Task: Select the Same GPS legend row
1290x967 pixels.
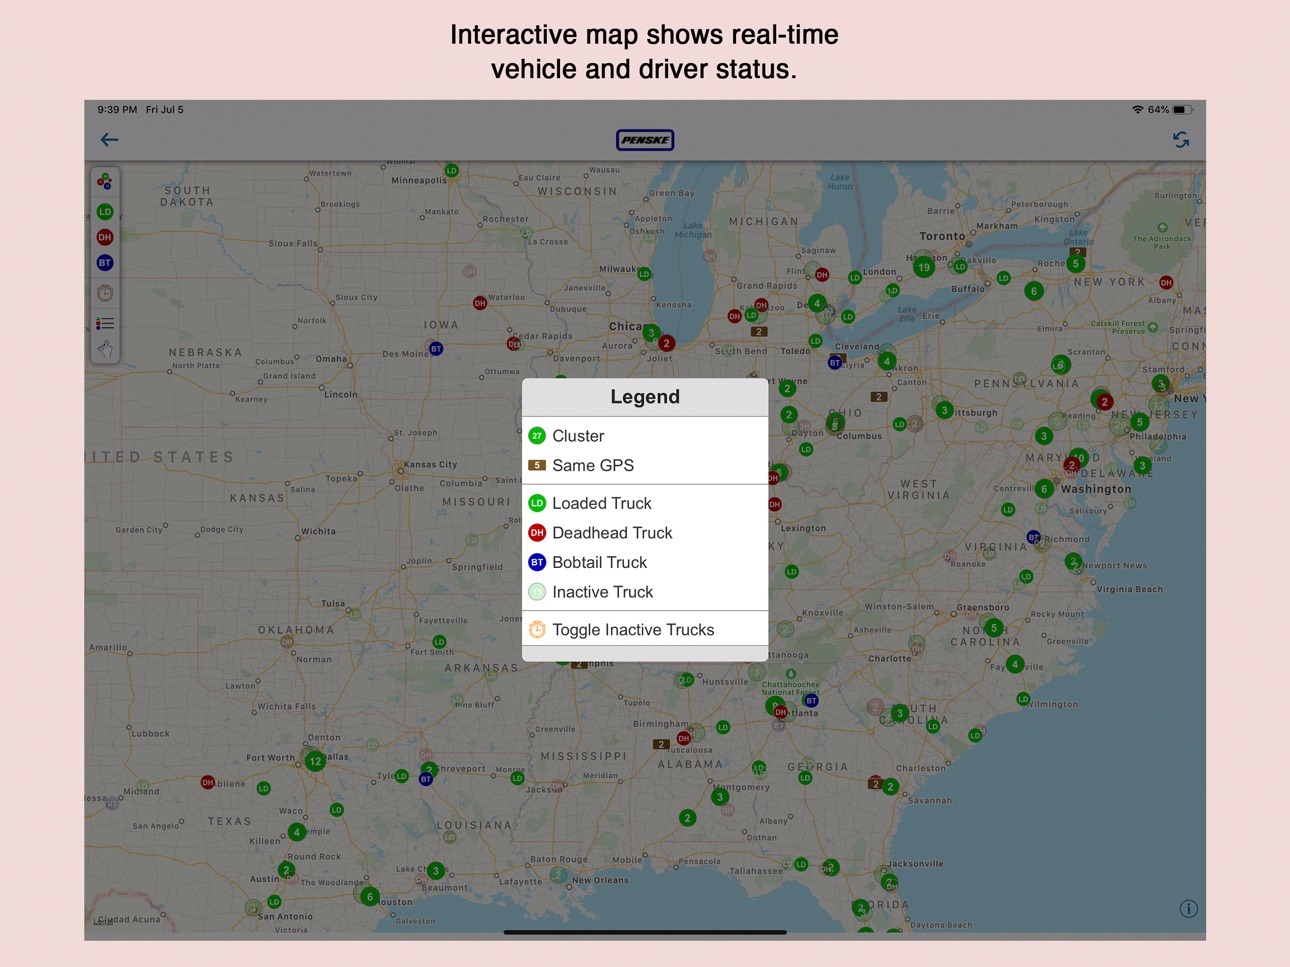Action: point(645,465)
